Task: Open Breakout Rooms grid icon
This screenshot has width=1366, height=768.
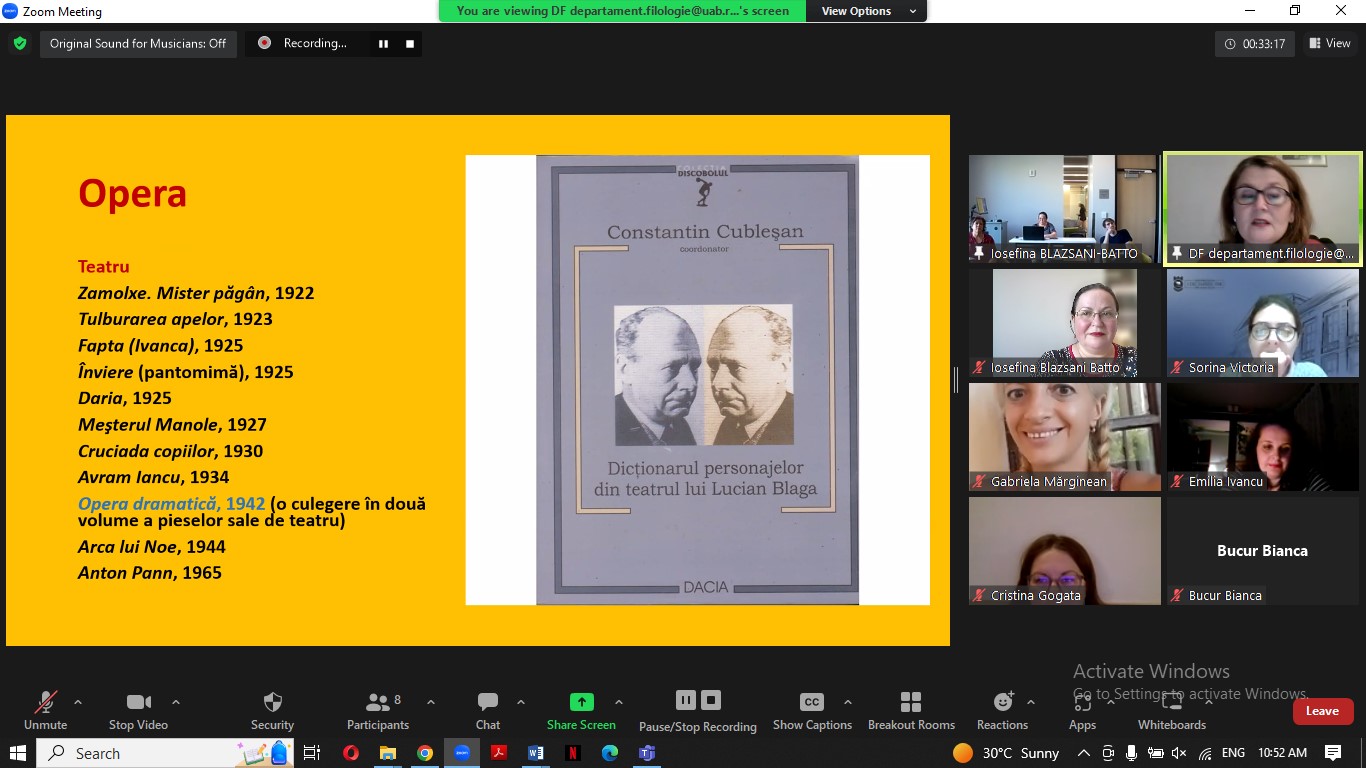Action: coord(911,702)
